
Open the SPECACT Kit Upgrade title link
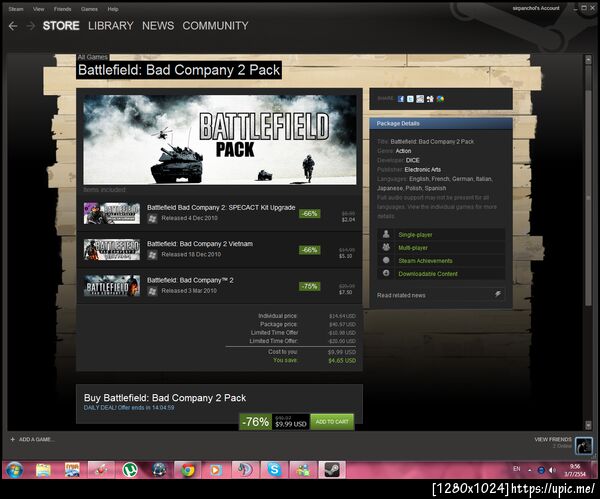pyautogui.click(x=221, y=207)
